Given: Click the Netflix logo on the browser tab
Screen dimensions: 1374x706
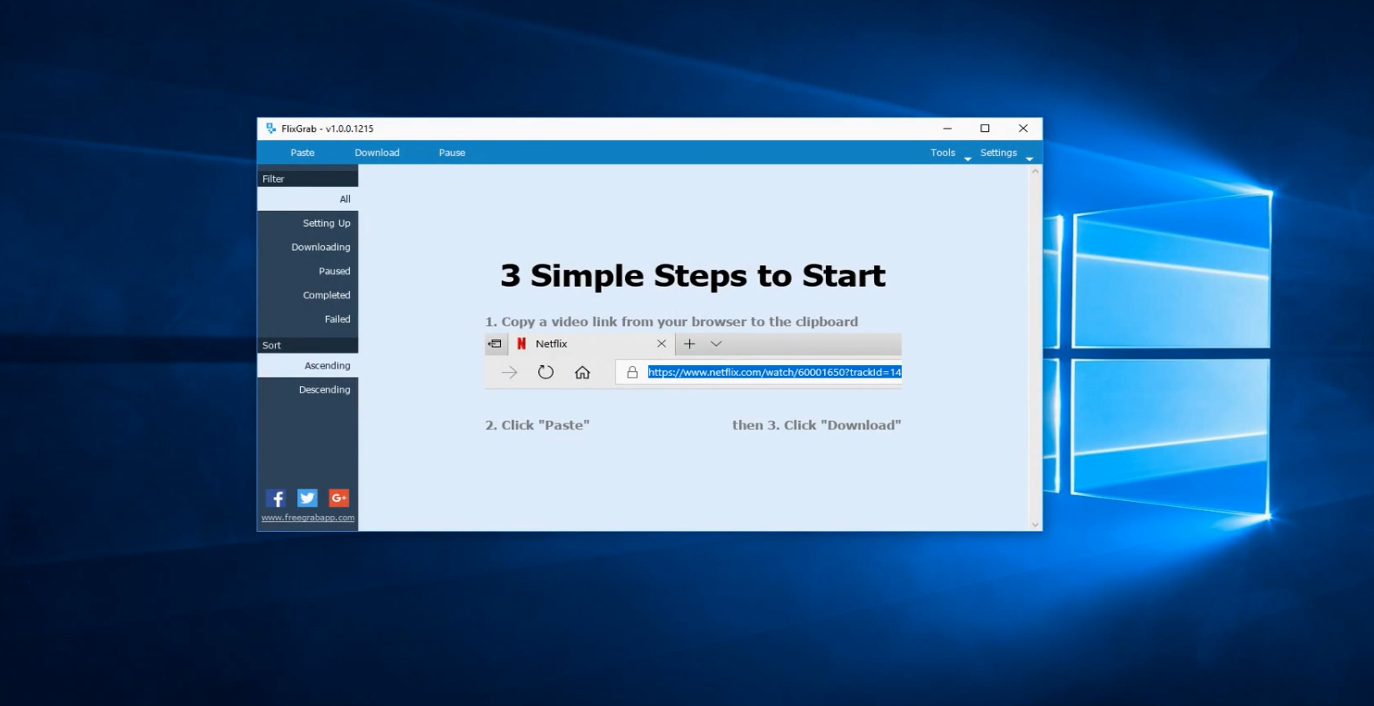Looking at the screenshot, I should (521, 344).
